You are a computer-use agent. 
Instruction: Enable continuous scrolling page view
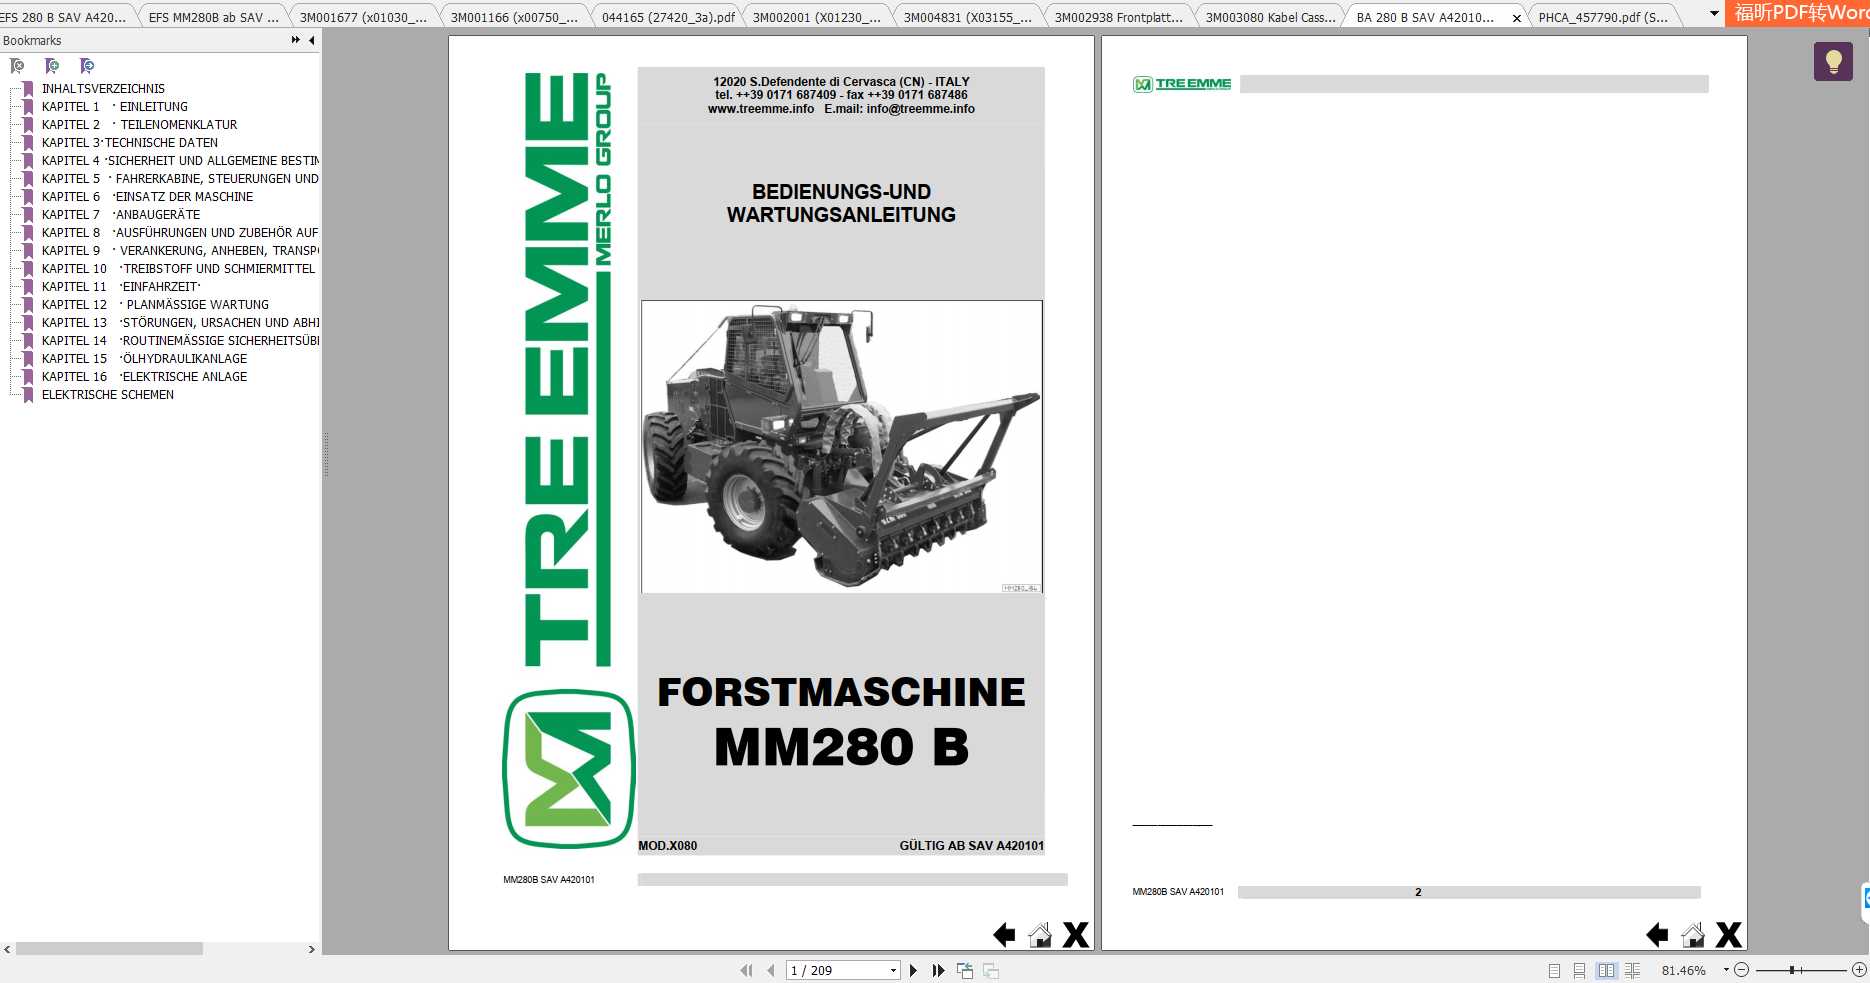click(x=1580, y=970)
